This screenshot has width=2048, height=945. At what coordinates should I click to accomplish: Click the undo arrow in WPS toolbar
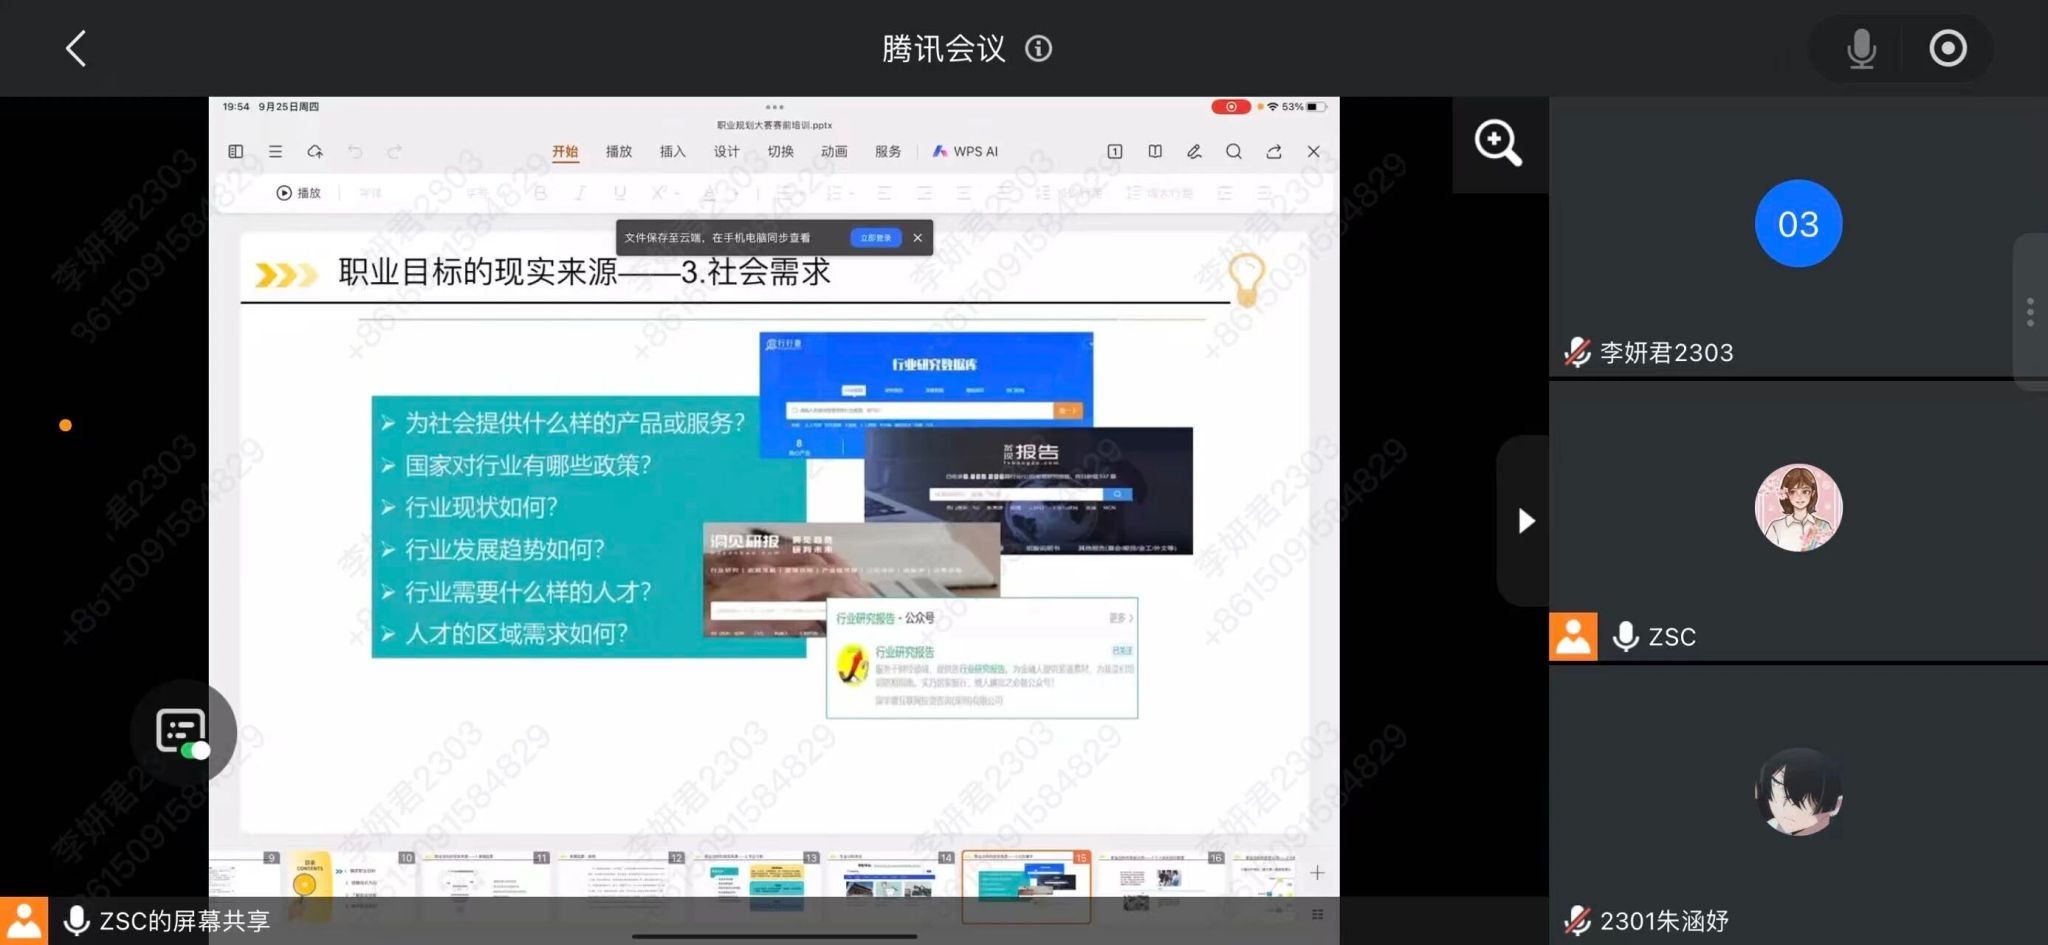click(355, 151)
